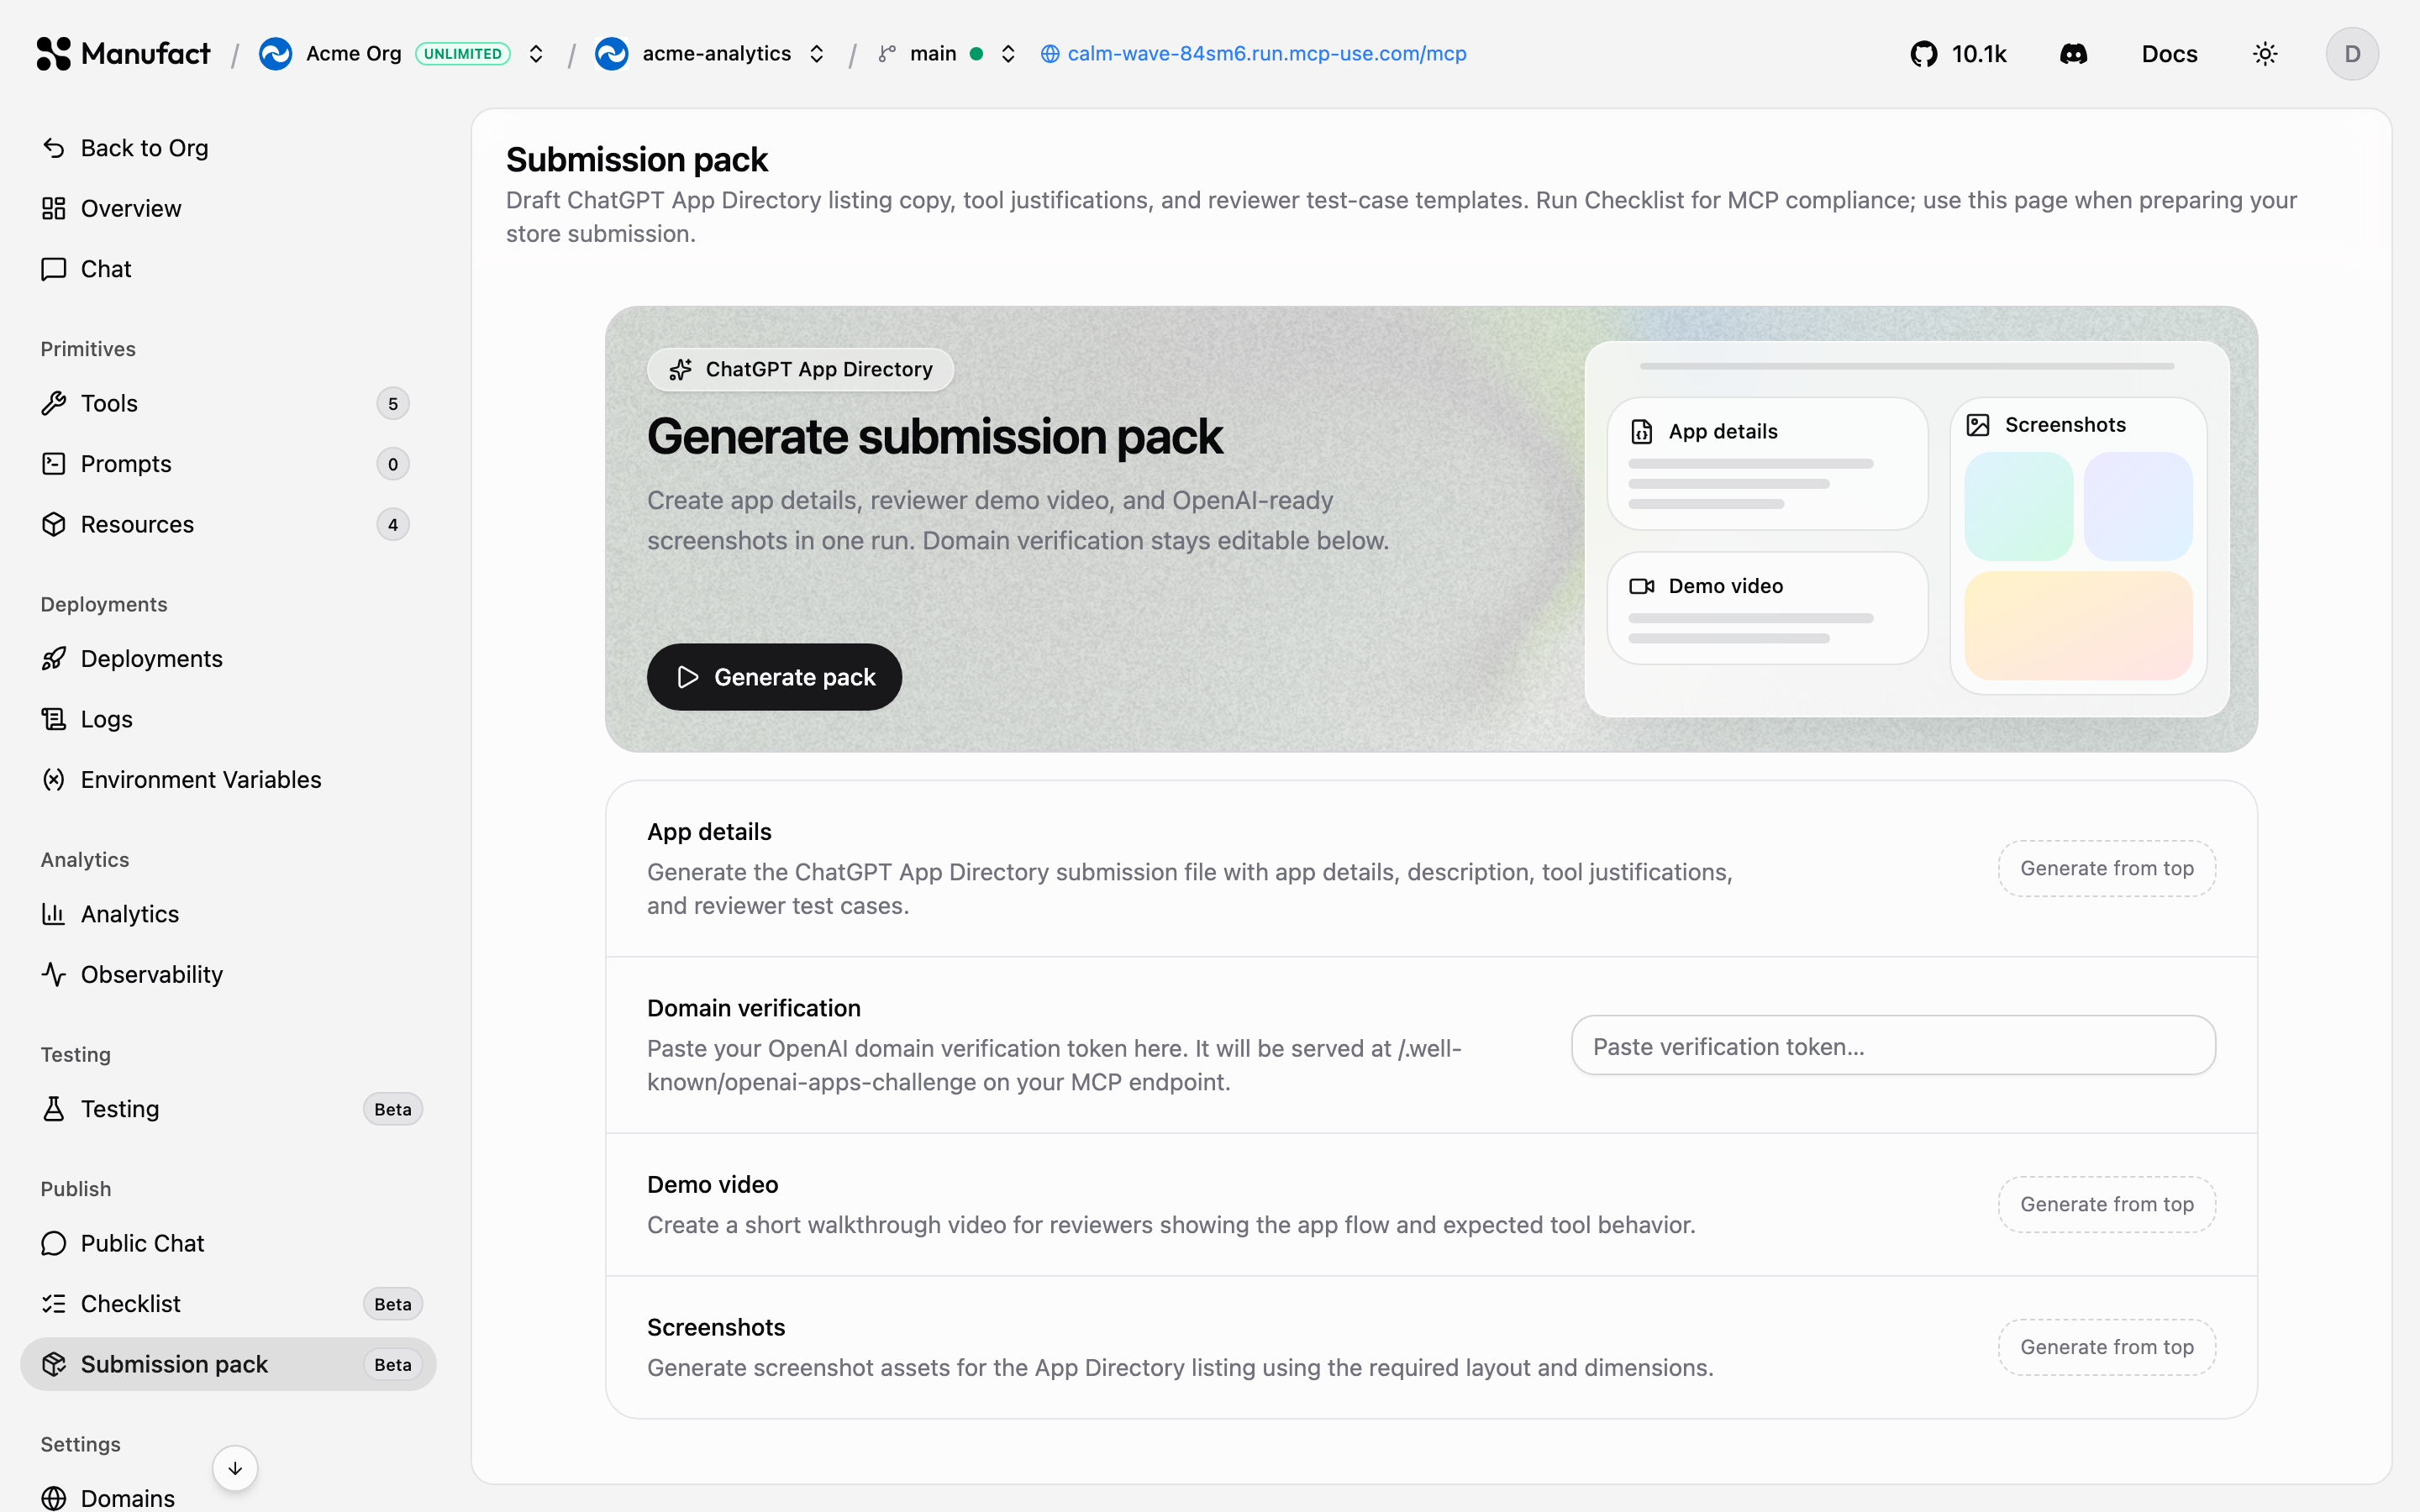2420x1512 pixels.
Task: Open Observability sidebar label
Action: click(x=152, y=975)
